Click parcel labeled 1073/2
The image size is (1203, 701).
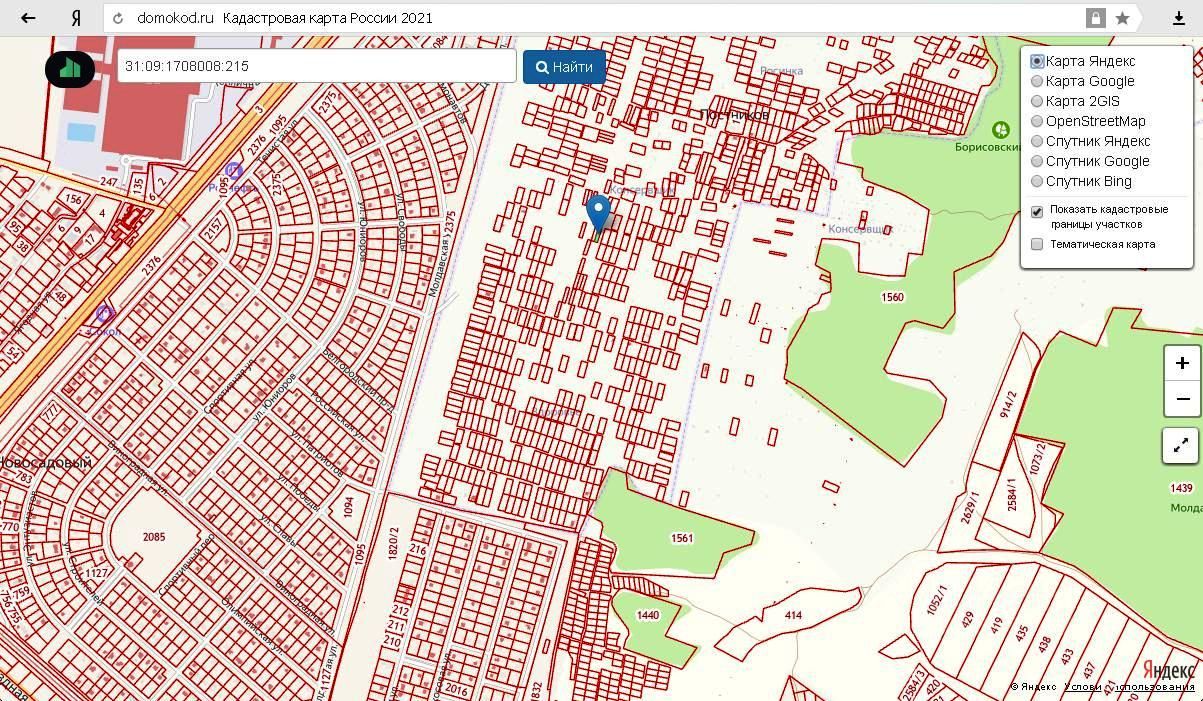click(x=1037, y=457)
